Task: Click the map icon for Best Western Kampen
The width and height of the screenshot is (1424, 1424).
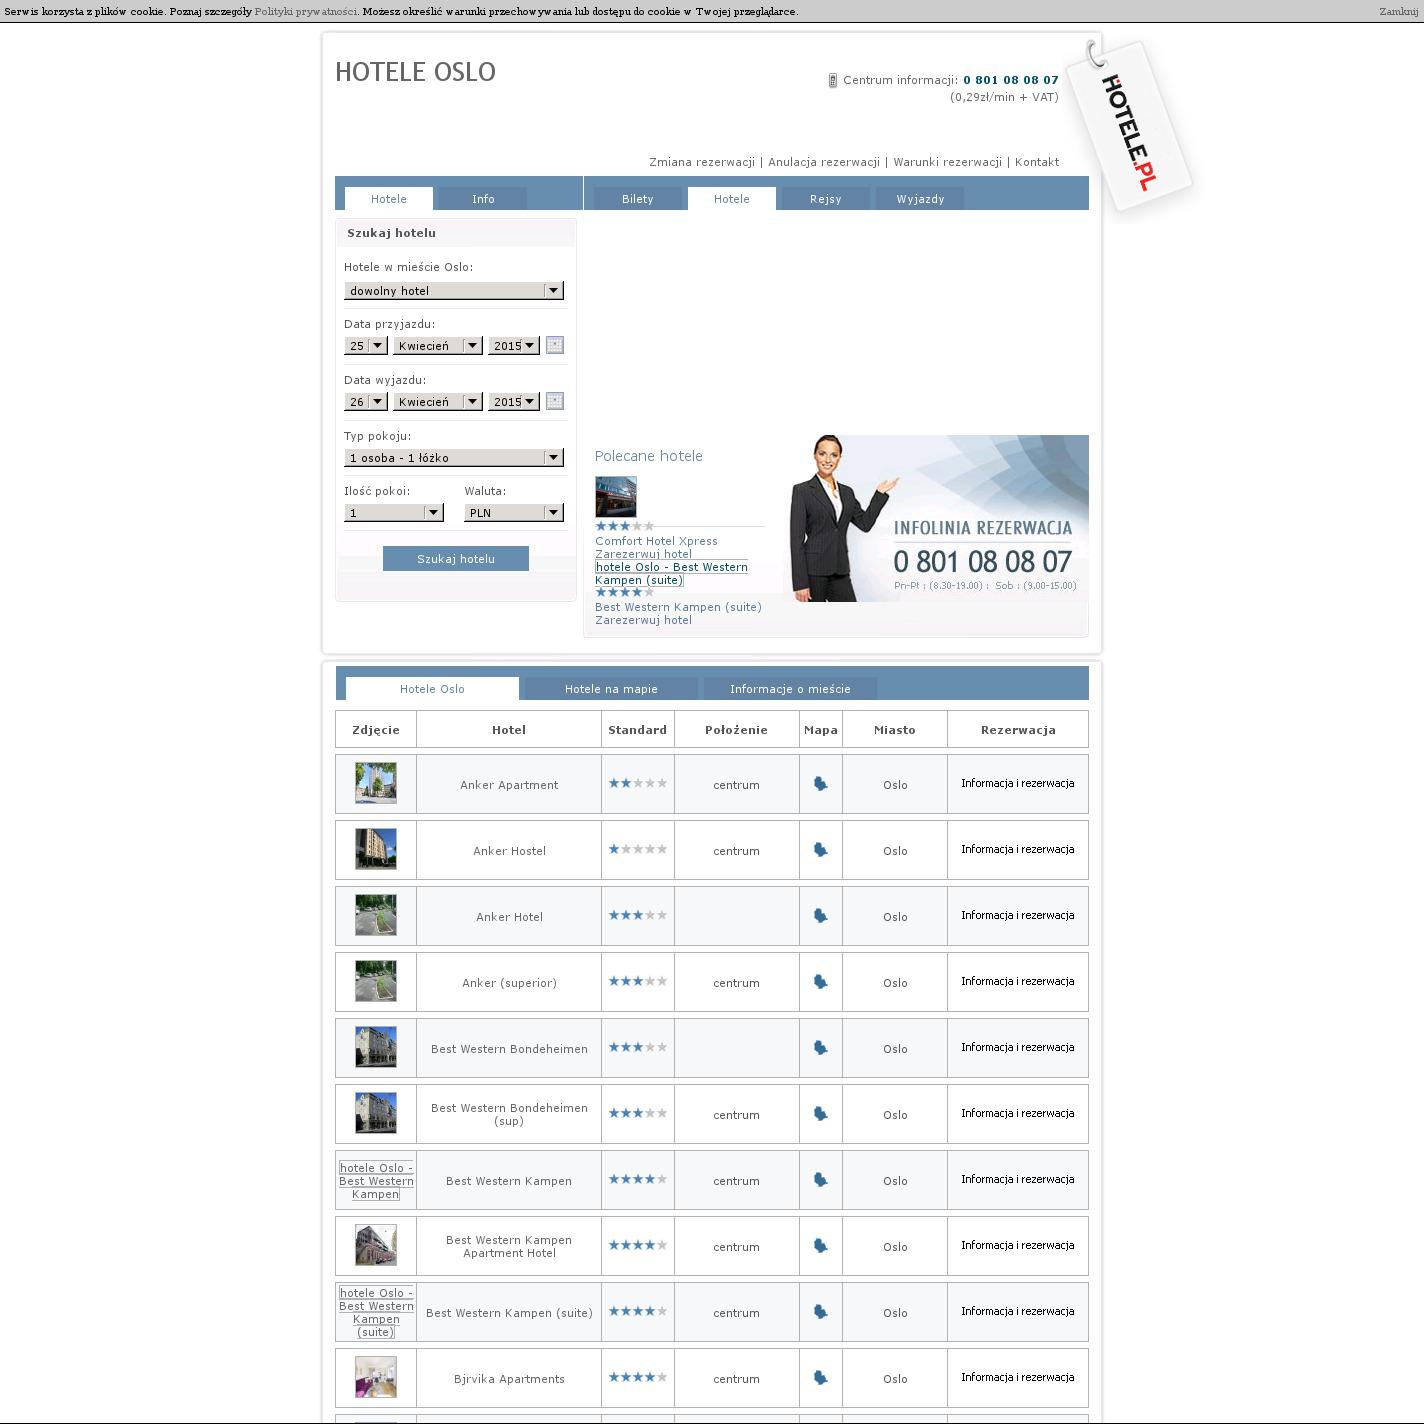Action: click(x=820, y=1180)
